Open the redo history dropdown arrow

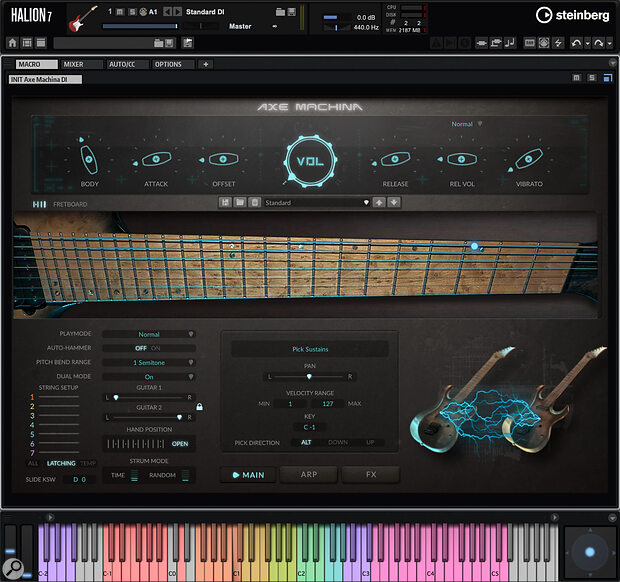click(x=609, y=43)
